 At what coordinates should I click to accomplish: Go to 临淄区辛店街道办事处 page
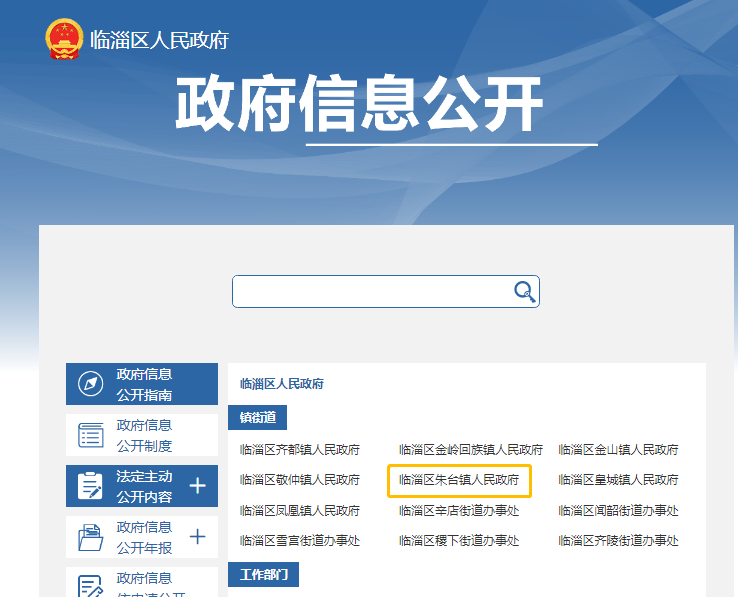click(459, 510)
